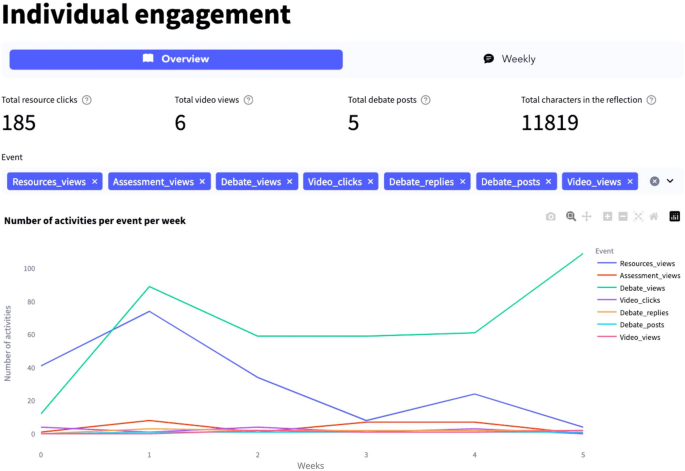
Task: Remove the Assessment_views tag
Action: pos(202,182)
